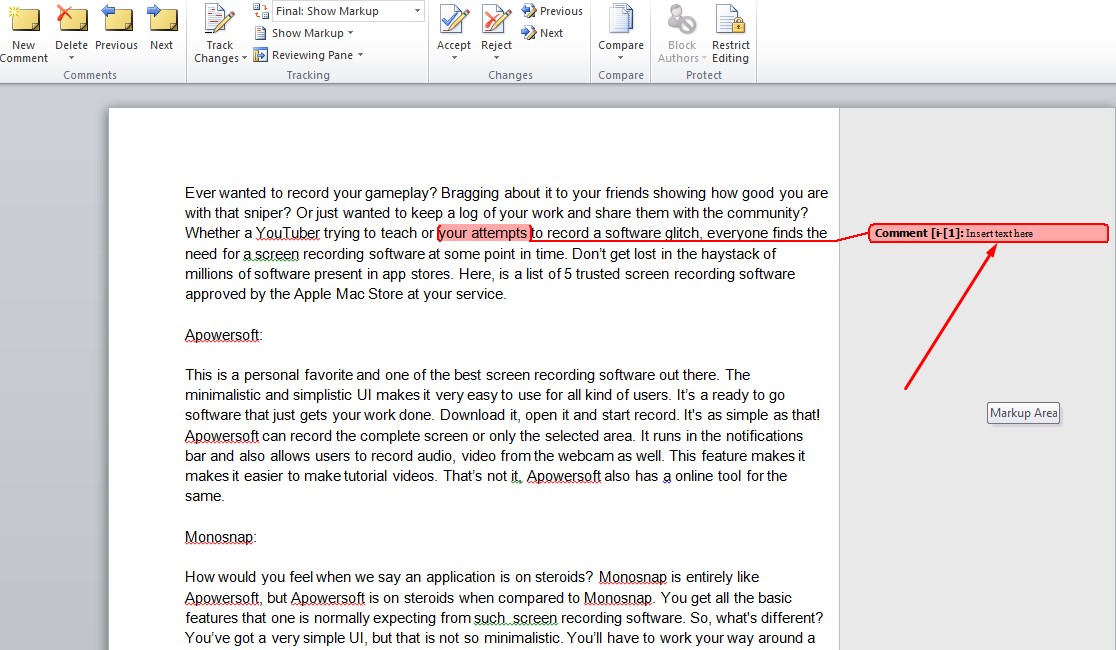Viewport: 1116px width, 650px height.
Task: Jump to Next change in Changes group
Action: tap(542, 33)
